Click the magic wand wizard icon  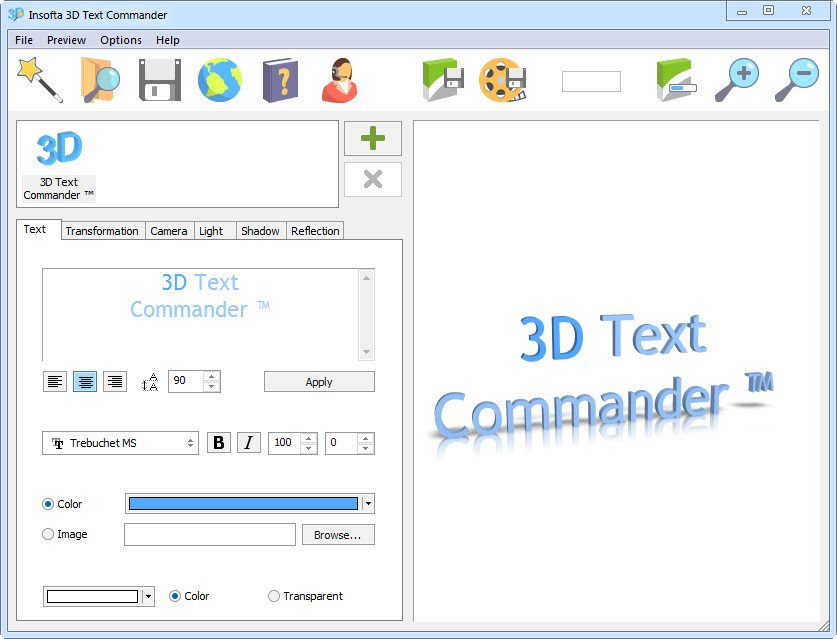click(40, 80)
